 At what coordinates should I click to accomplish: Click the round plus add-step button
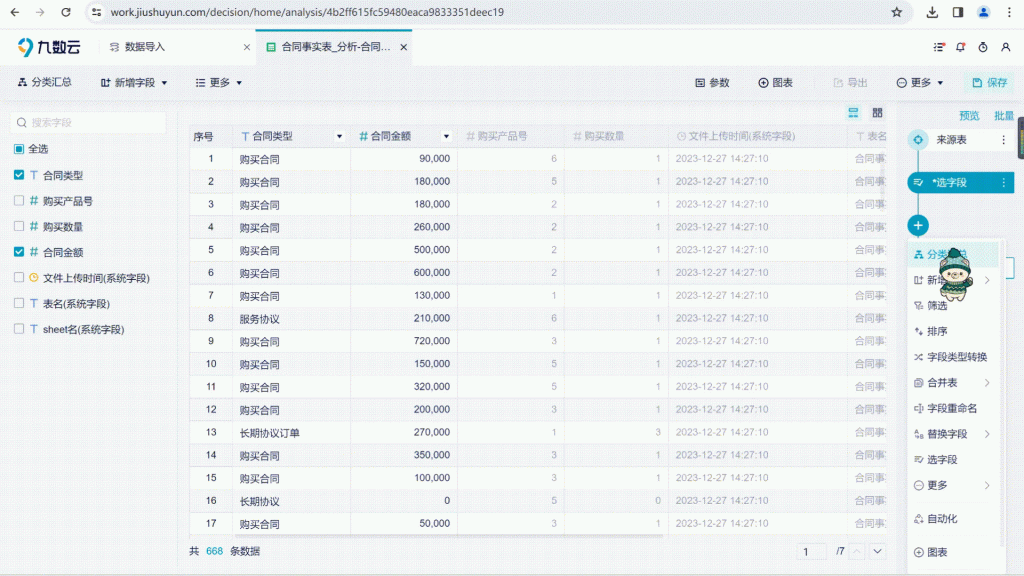(918, 226)
